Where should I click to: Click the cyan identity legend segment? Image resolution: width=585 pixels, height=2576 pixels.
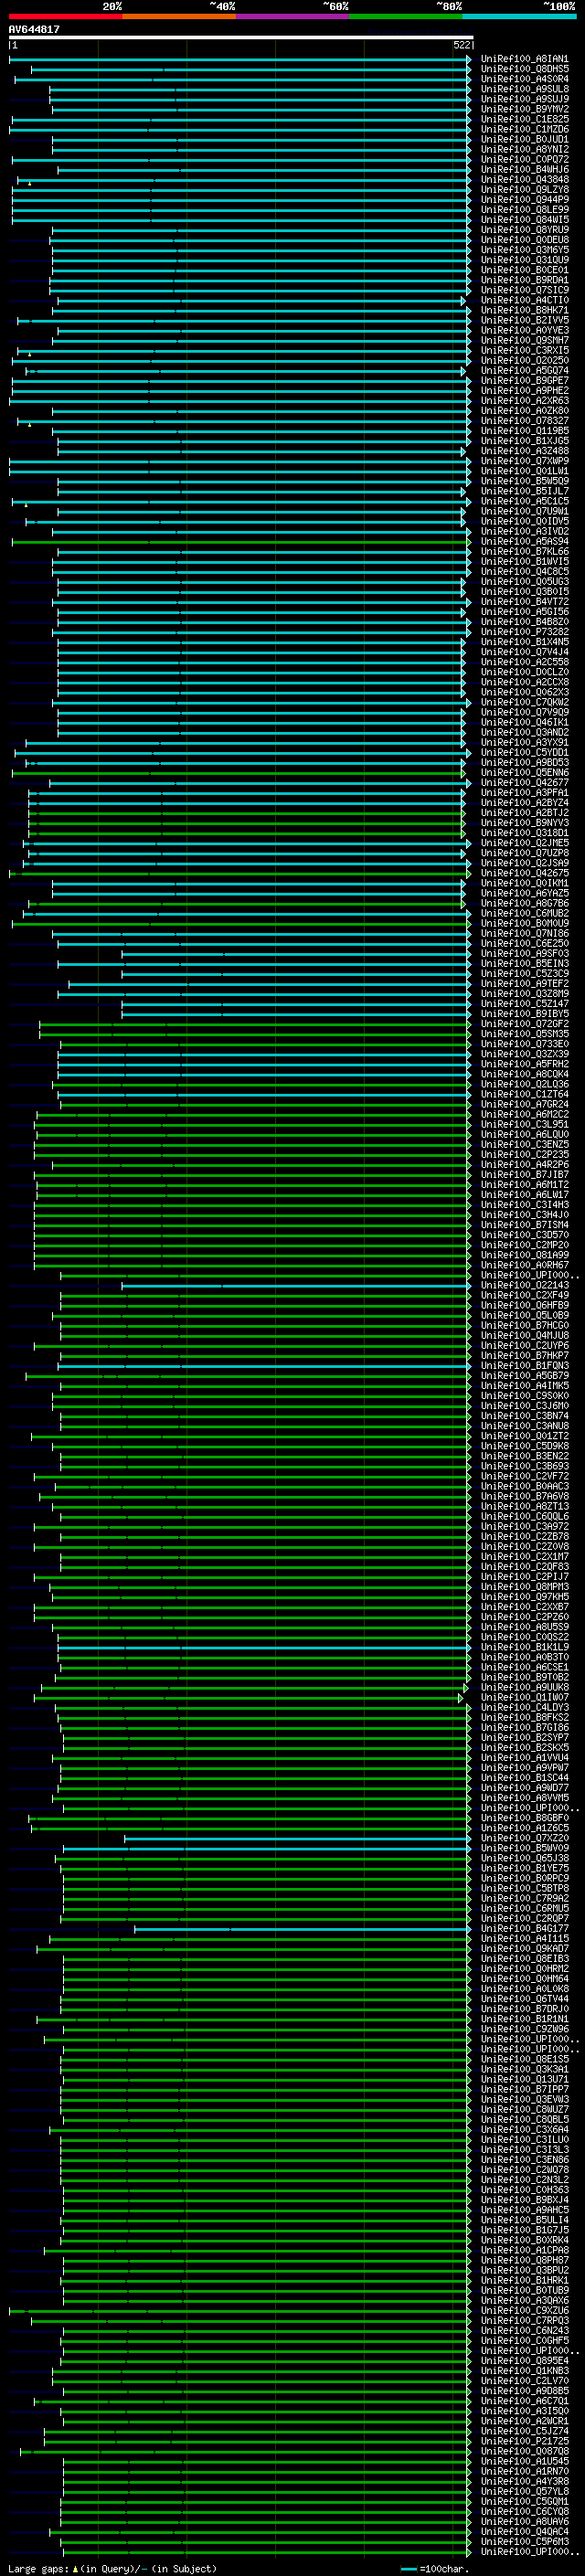click(519, 16)
